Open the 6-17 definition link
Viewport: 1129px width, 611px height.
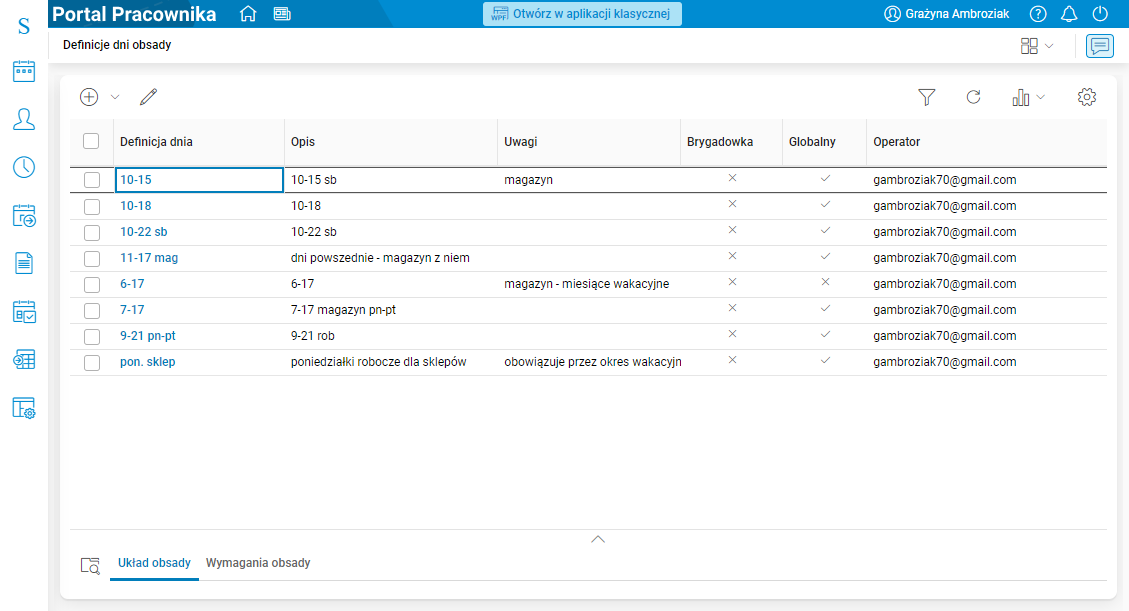click(x=132, y=284)
